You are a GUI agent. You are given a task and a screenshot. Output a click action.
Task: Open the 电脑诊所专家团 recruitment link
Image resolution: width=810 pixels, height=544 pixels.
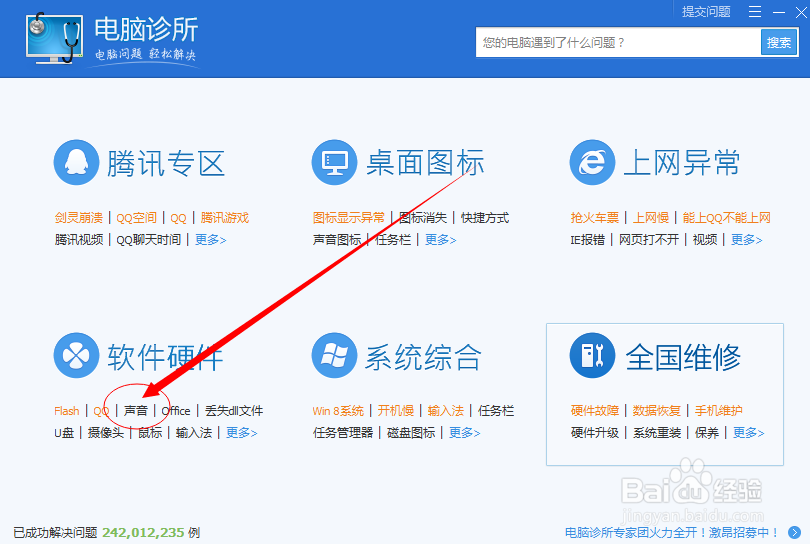(672, 533)
